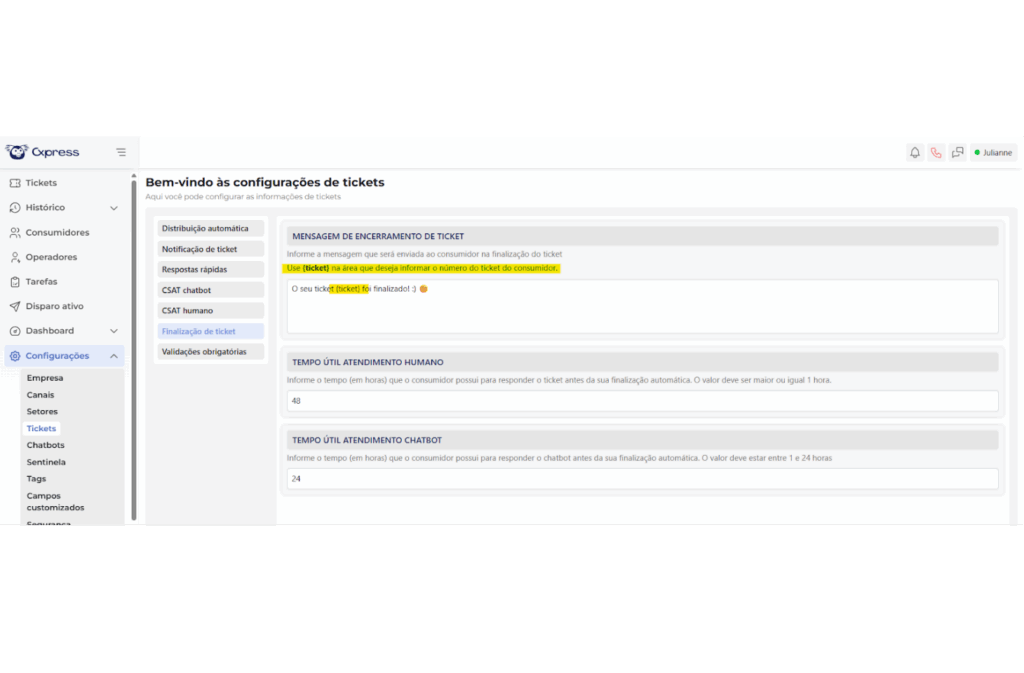Viewport: 1024px width, 673px height.
Task: Open Tickets from the sidebar icon
Action: tap(15, 183)
